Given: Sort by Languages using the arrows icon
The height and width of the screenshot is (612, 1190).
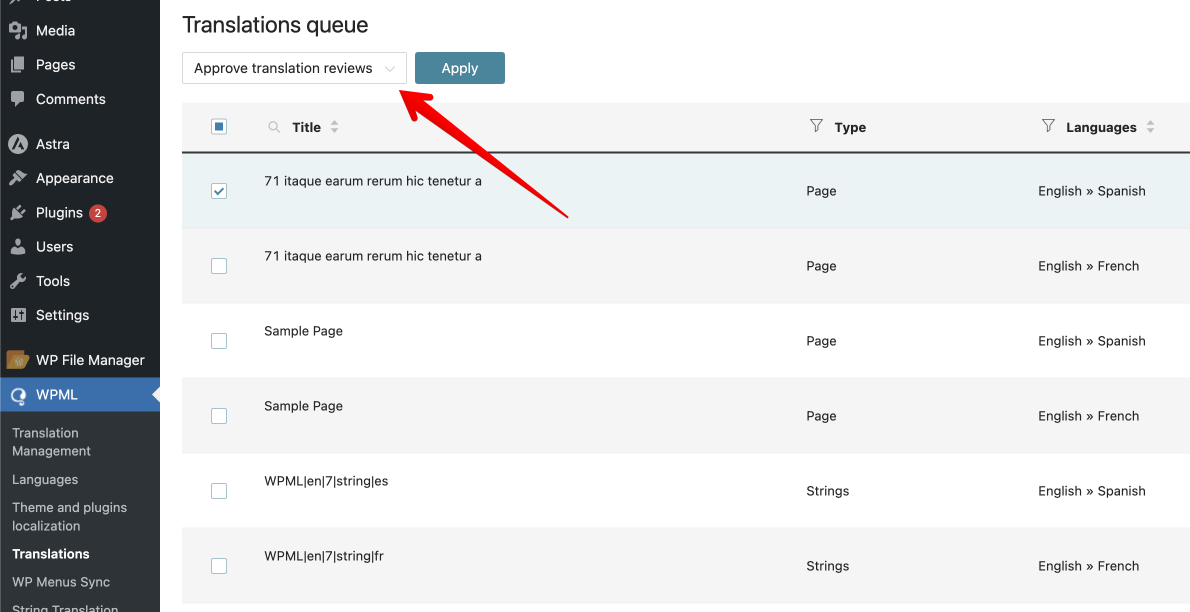Looking at the screenshot, I should [1151, 127].
